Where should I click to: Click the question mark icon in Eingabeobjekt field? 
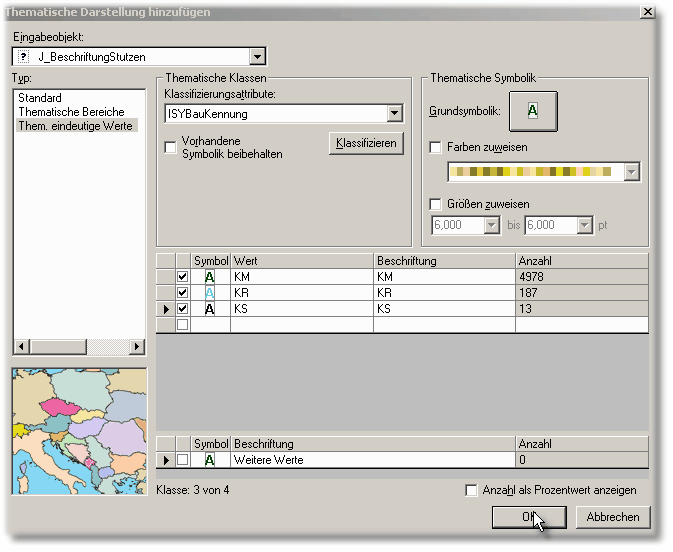(x=23, y=57)
